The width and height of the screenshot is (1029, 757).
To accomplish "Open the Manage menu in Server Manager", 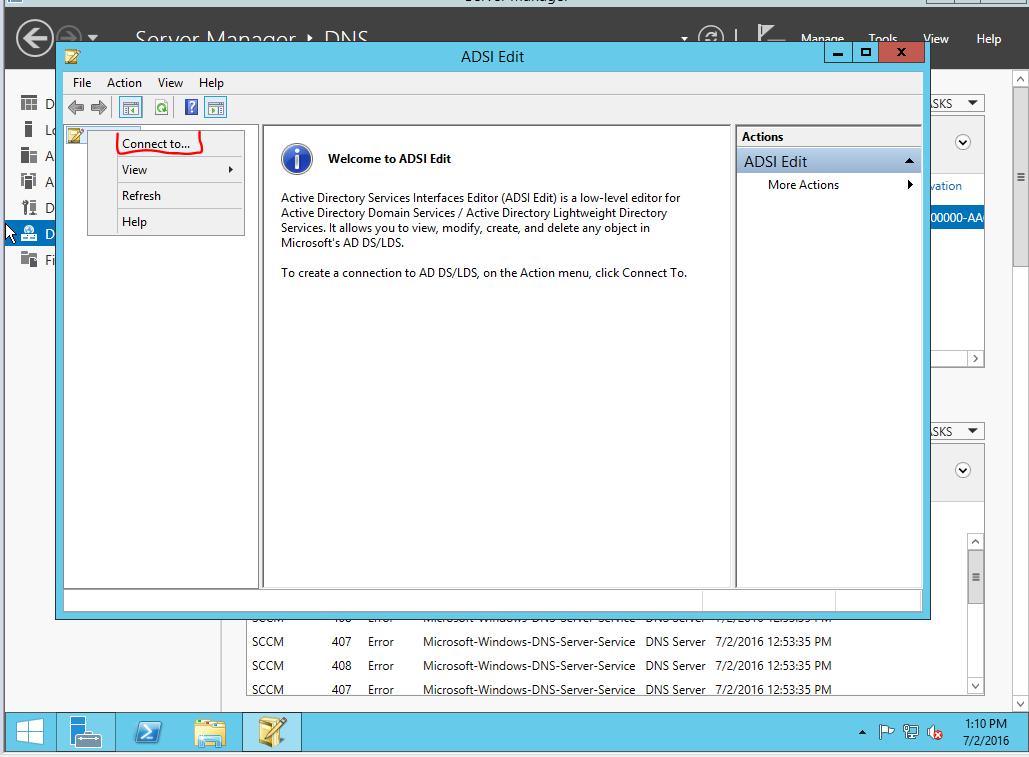I will (x=822, y=38).
